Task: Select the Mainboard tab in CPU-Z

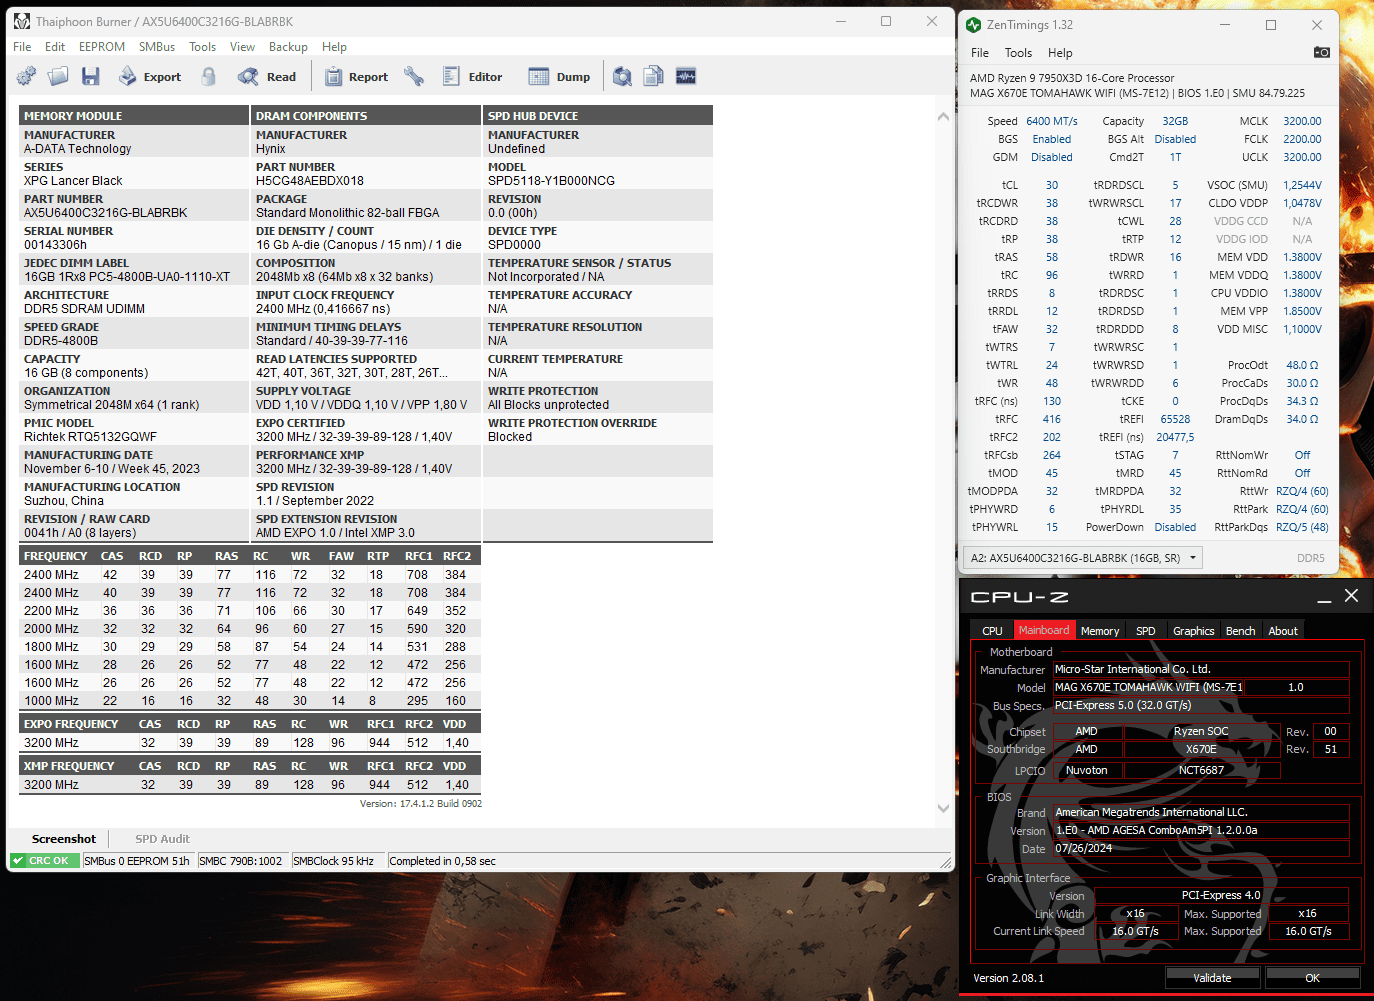Action: point(1044,630)
